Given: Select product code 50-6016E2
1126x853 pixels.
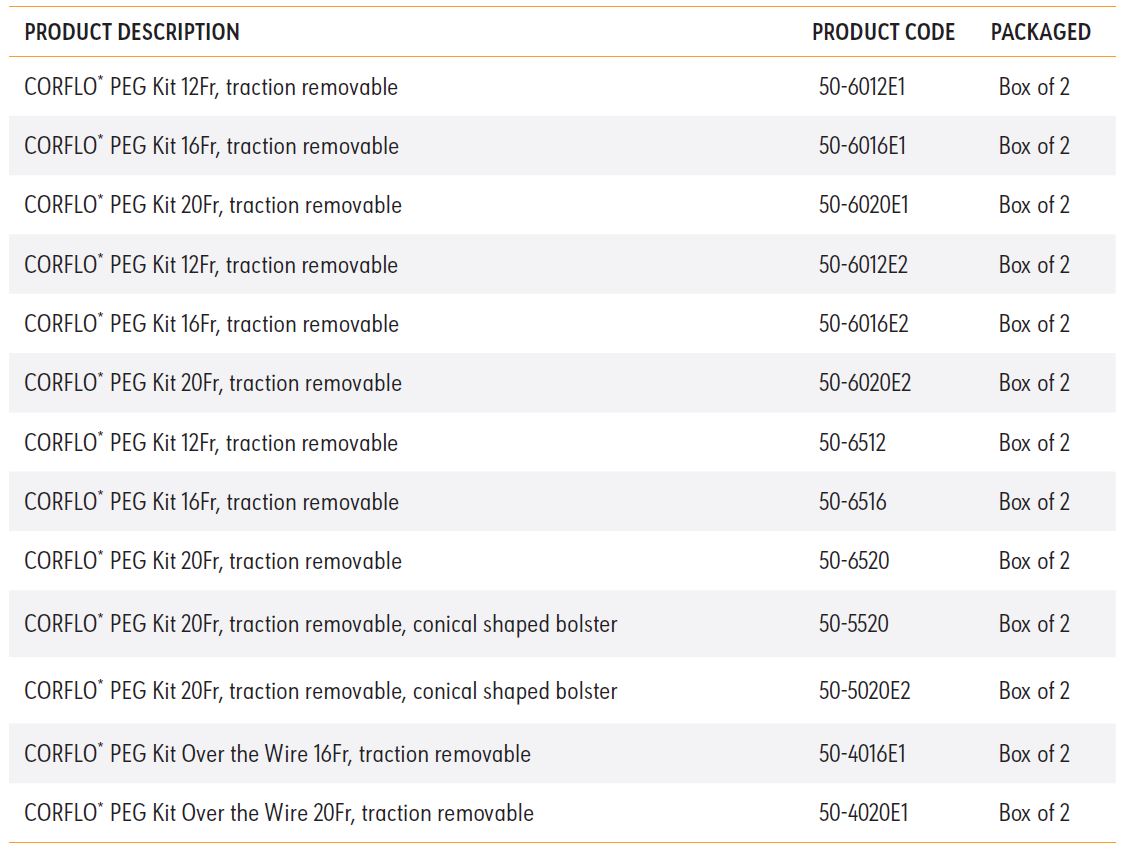Looking at the screenshot, I should [864, 324].
